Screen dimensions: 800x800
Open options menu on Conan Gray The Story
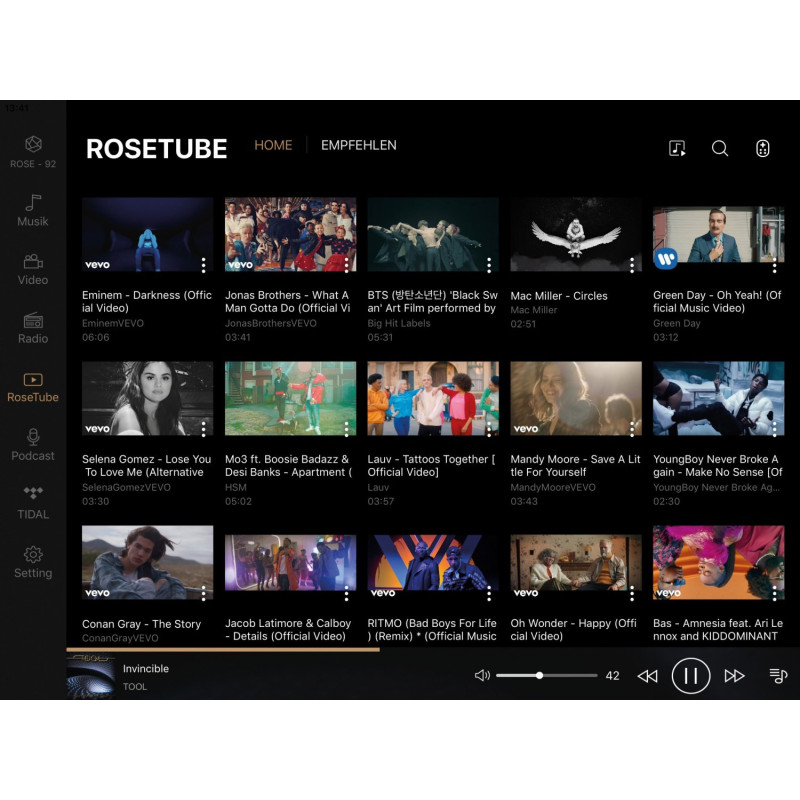pyautogui.click(x=204, y=593)
